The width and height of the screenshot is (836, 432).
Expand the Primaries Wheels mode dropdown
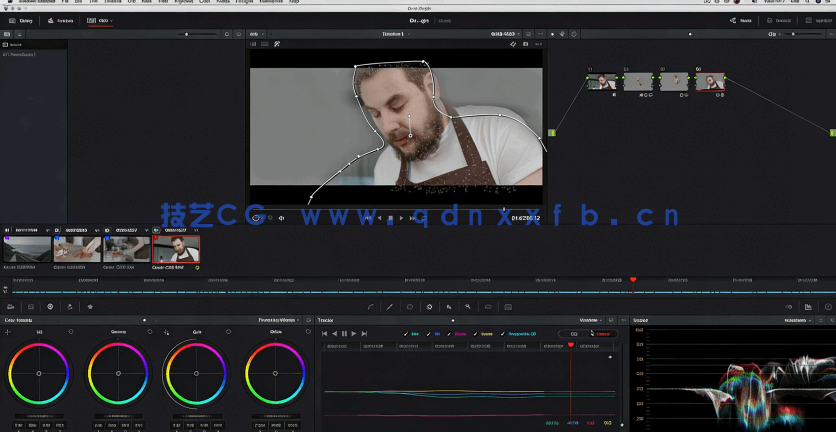[x=280, y=320]
